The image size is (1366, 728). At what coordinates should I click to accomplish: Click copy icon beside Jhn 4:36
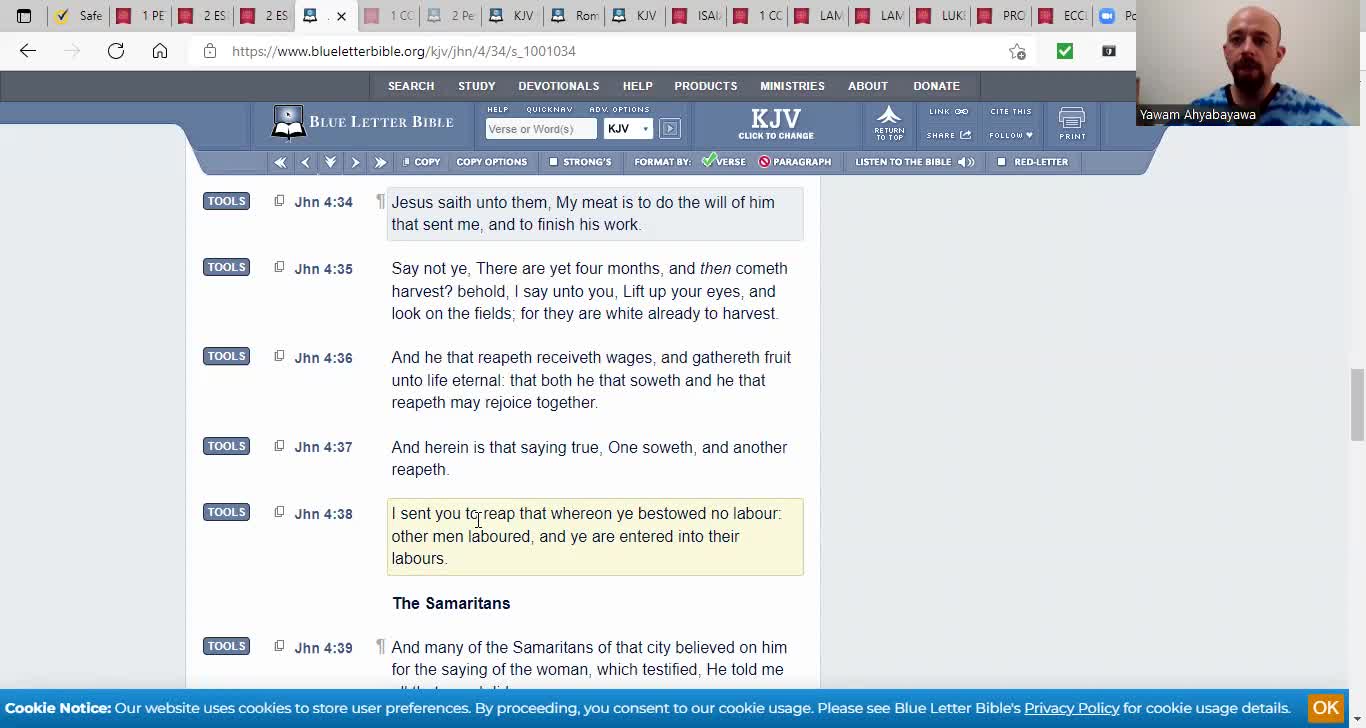point(279,356)
